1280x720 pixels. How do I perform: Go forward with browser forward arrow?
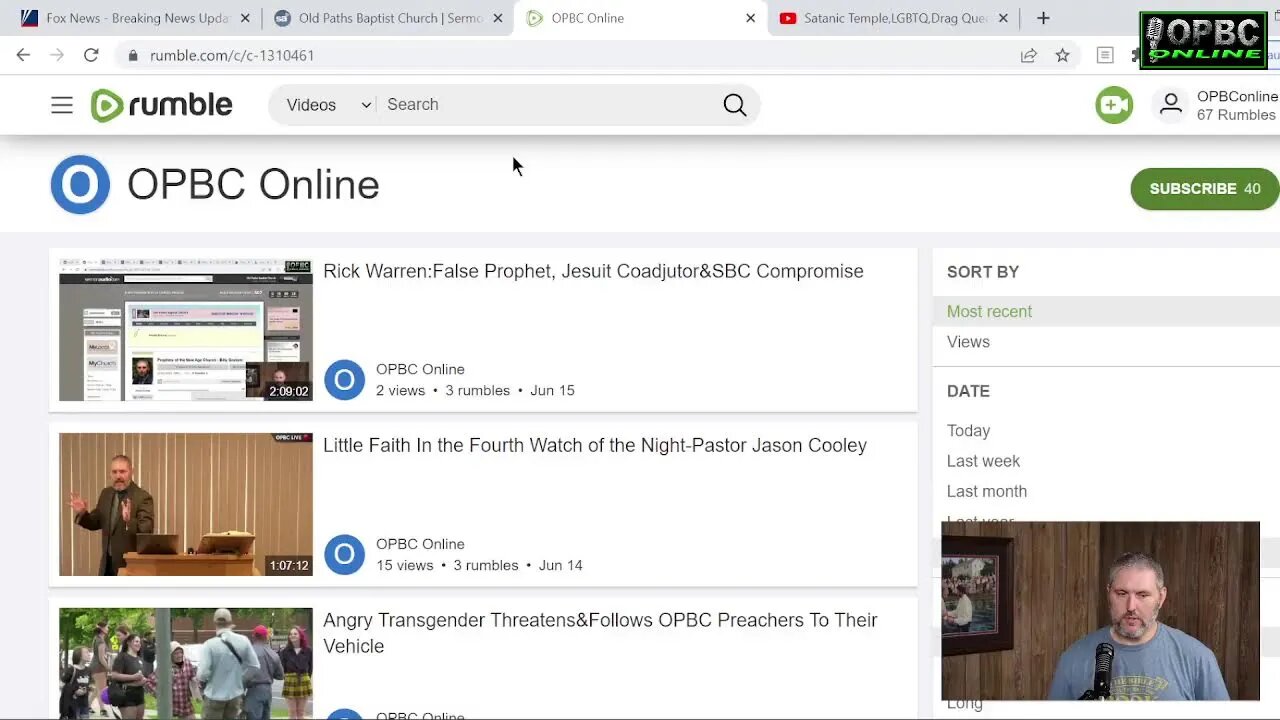pyautogui.click(x=57, y=55)
